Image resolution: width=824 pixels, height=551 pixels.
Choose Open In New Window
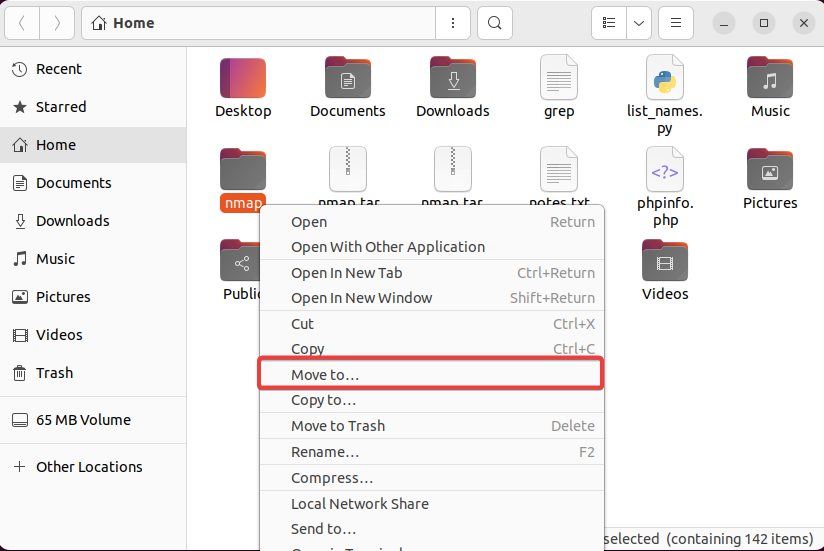431,298
